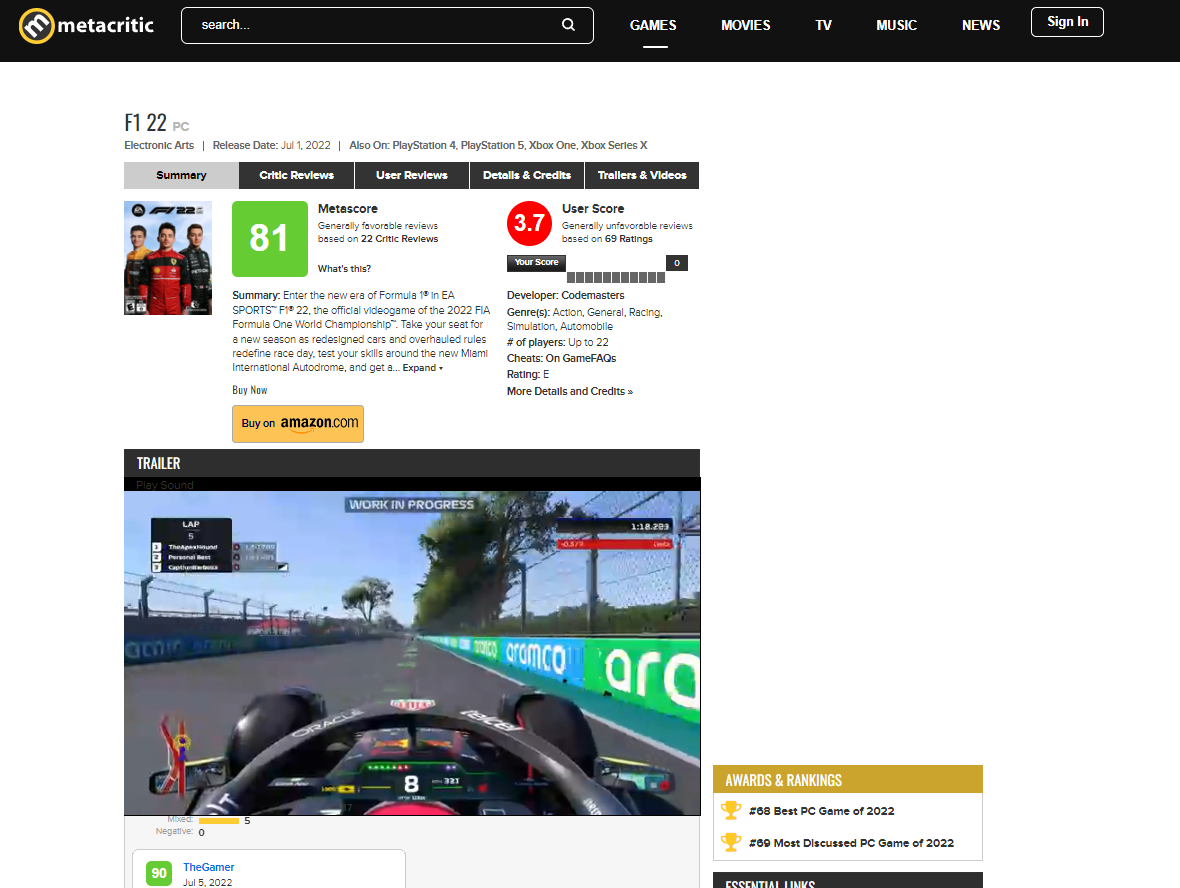Switch to Critic Reviews tab
The height and width of the screenshot is (888, 1180).
(x=297, y=175)
